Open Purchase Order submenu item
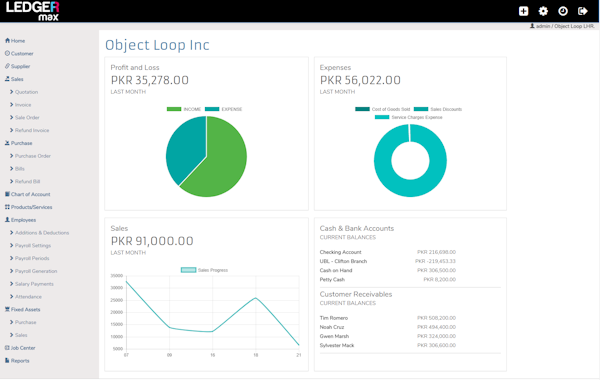 33,156
